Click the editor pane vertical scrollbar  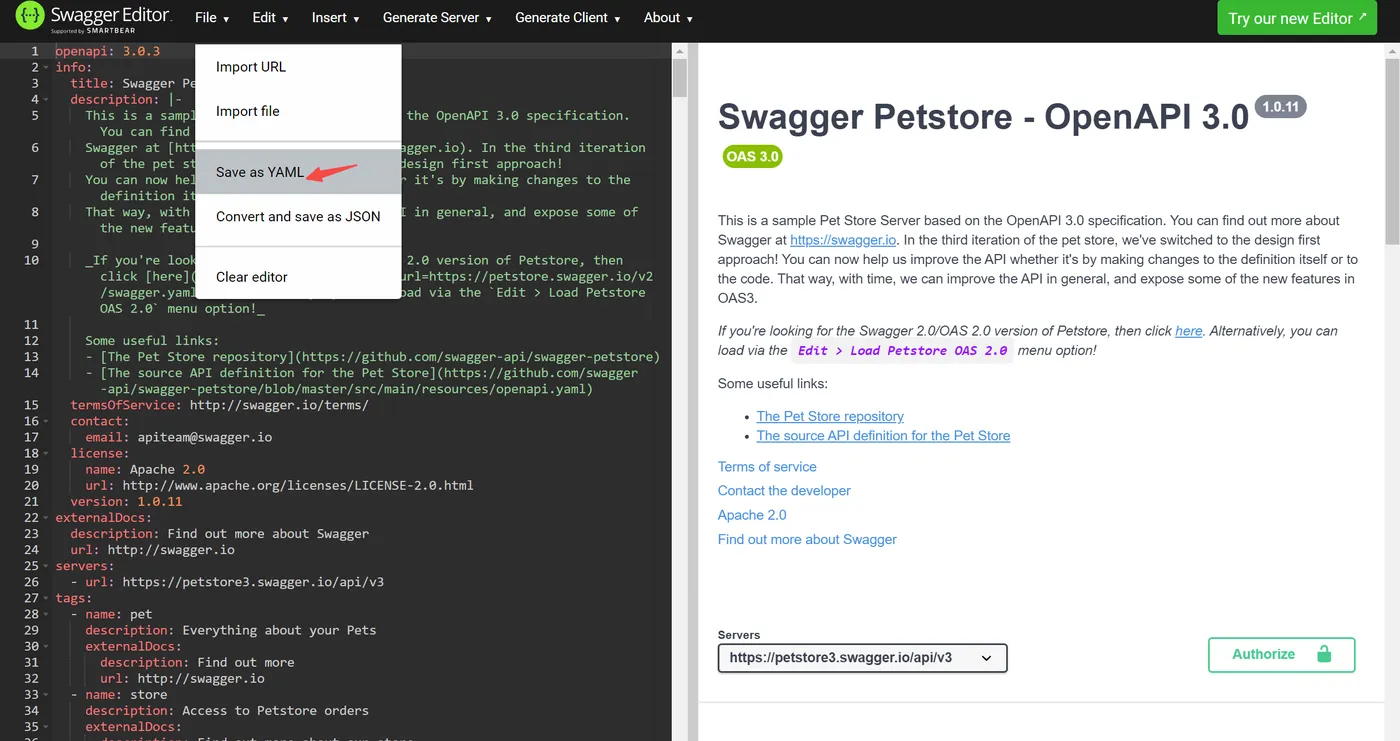pos(680,80)
